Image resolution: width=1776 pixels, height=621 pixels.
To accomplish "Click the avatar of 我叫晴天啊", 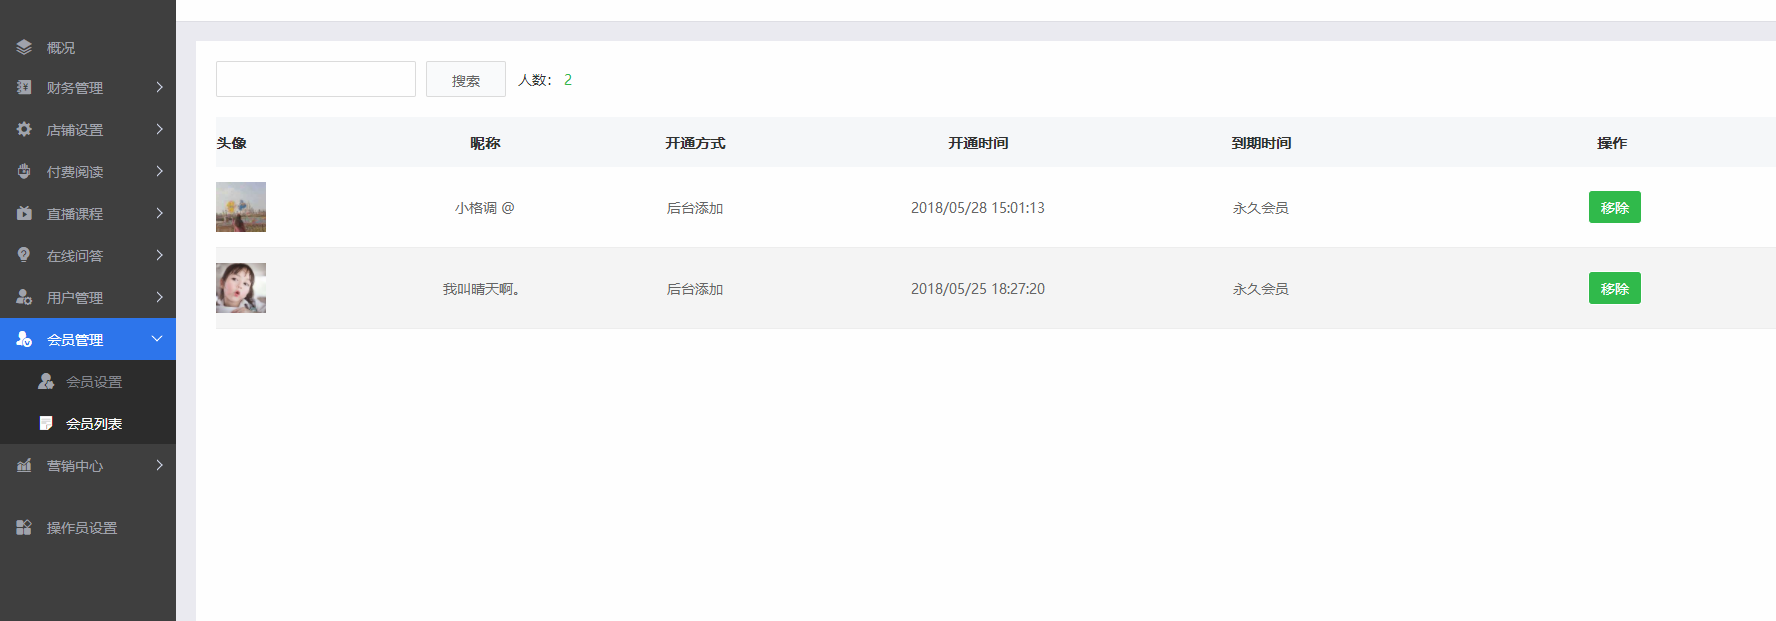I will pyautogui.click(x=241, y=288).
